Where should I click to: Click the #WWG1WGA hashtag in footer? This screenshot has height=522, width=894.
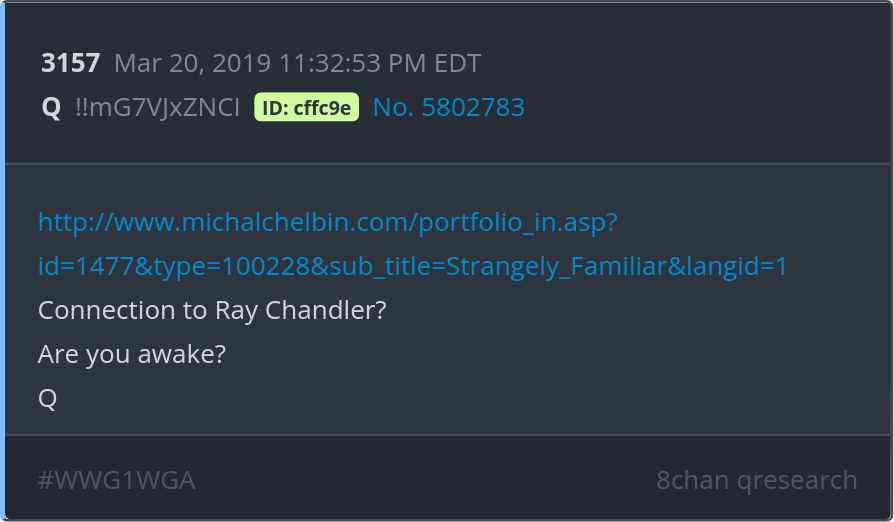[x=116, y=480]
